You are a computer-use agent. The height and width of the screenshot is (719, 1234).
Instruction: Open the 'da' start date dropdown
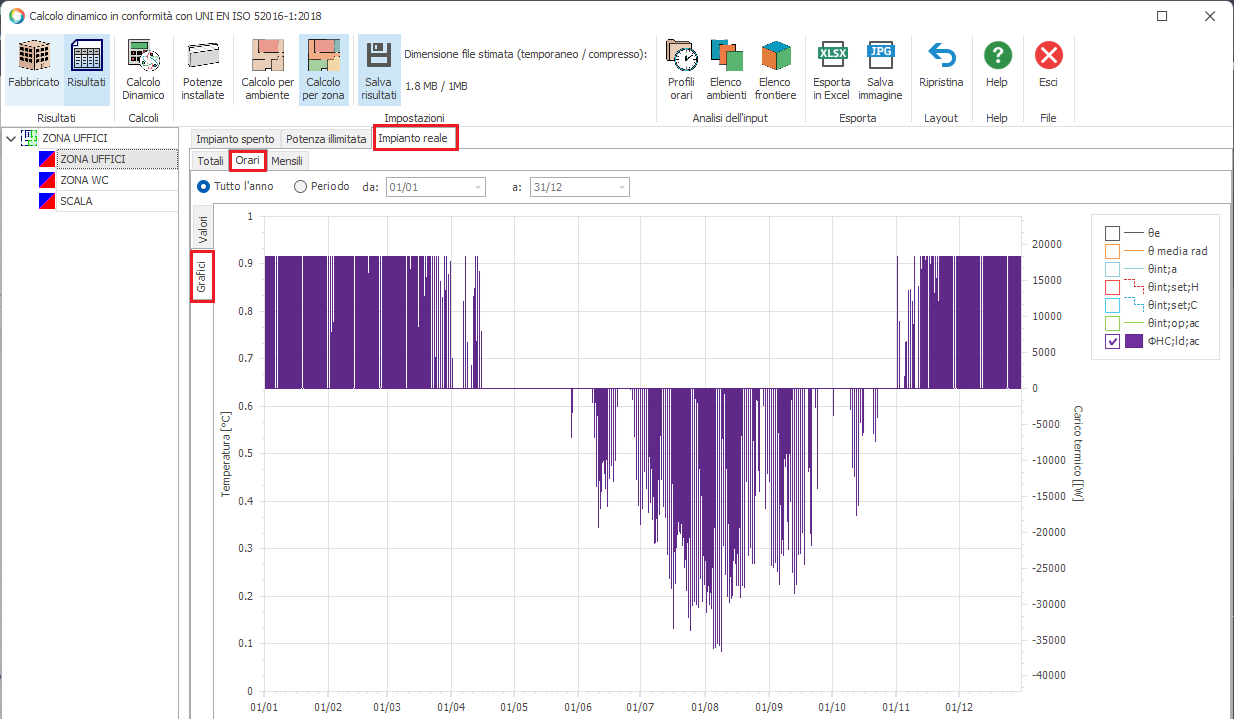coord(478,188)
